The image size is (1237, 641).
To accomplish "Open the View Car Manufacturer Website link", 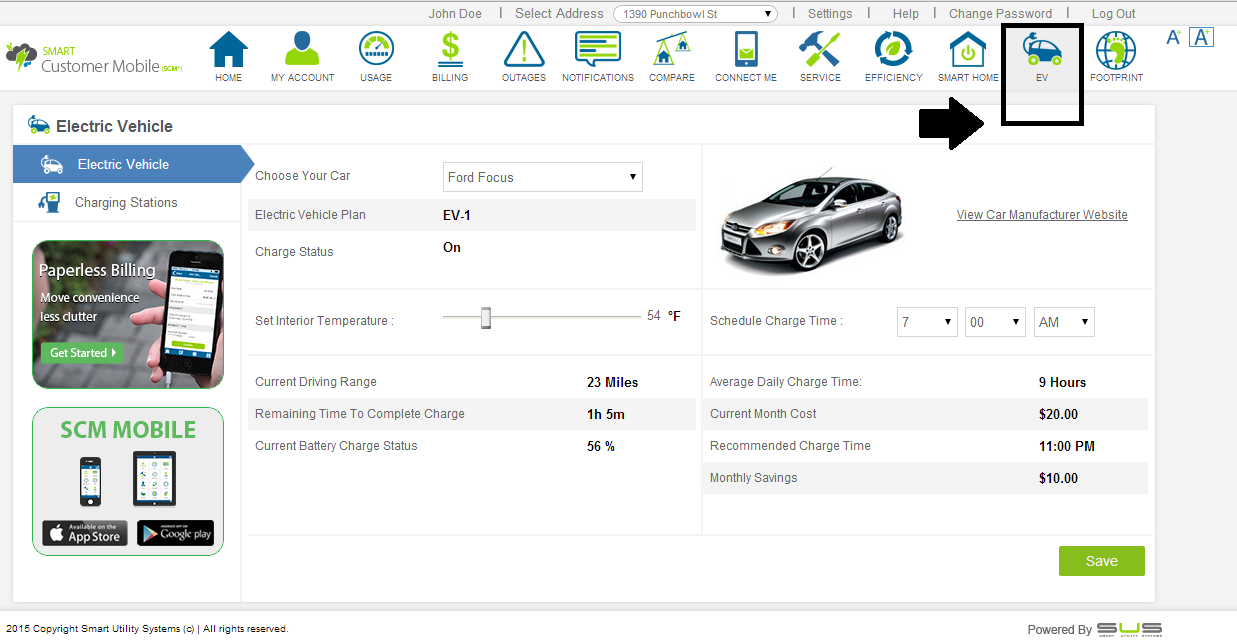I will click(1042, 215).
